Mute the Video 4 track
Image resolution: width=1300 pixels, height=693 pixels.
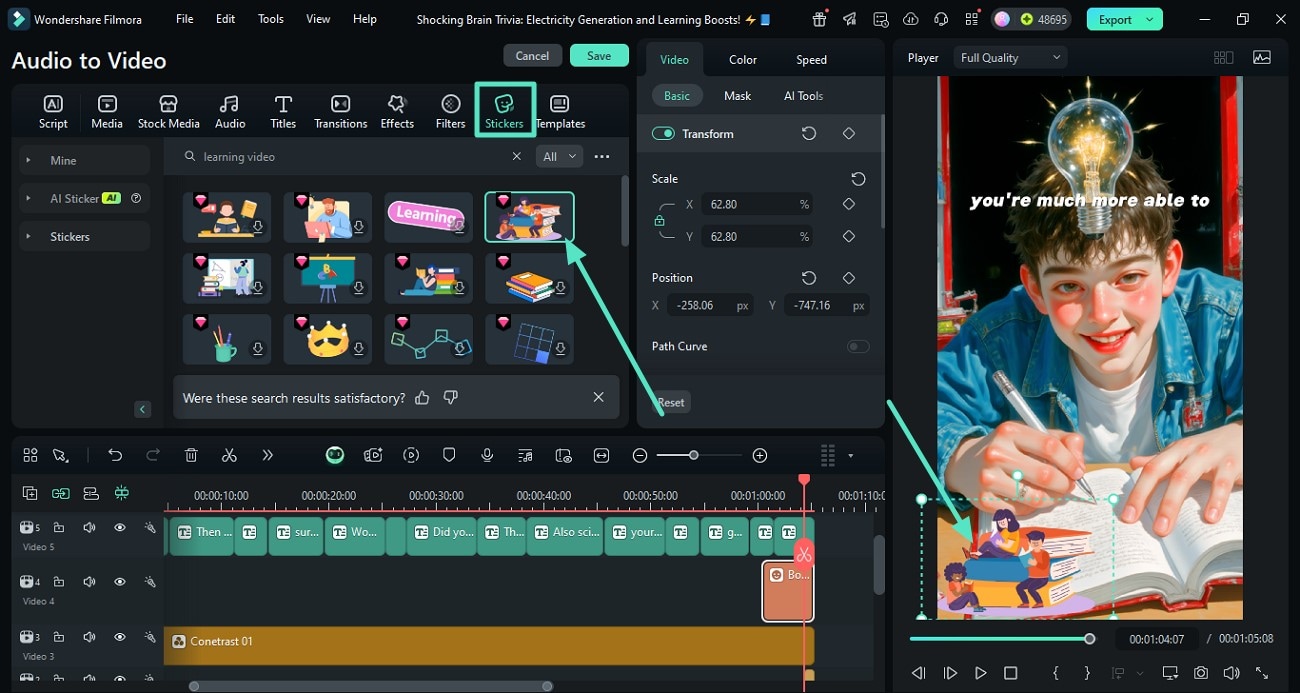(x=89, y=581)
